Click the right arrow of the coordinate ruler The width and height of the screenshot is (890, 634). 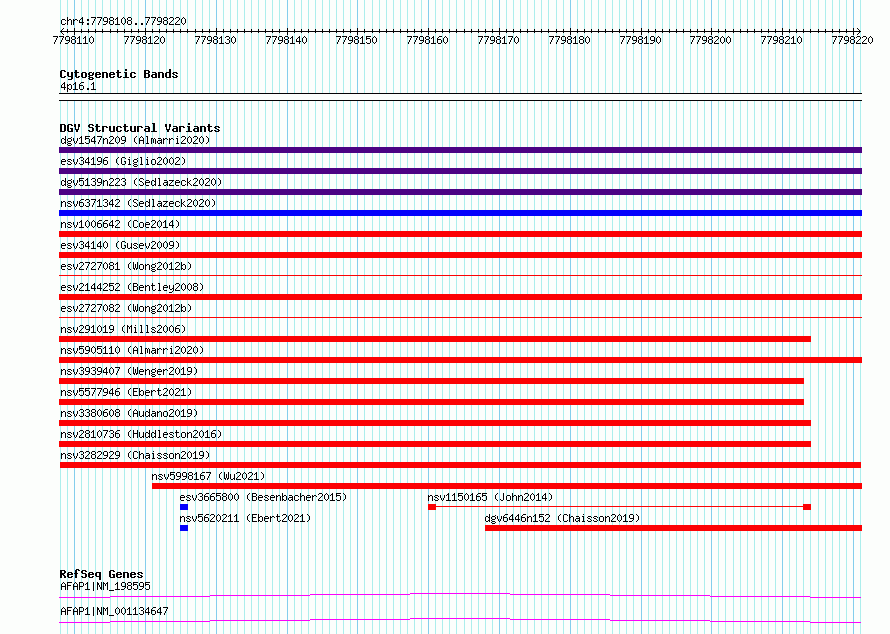tap(858, 31)
